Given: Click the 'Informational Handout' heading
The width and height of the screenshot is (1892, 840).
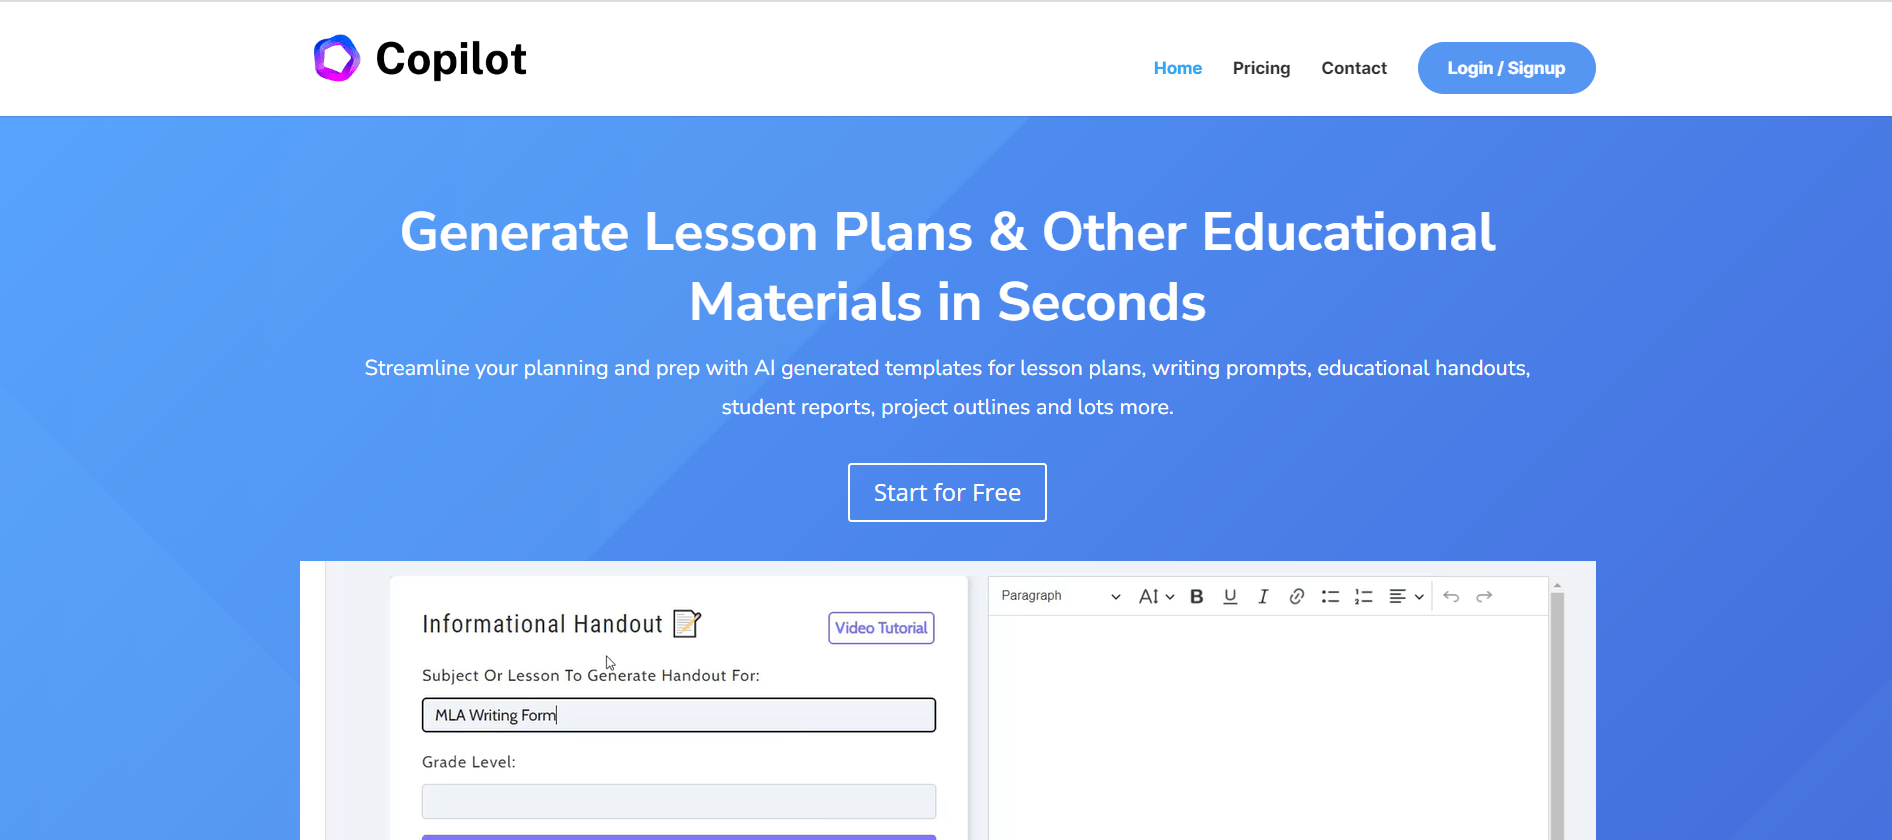Looking at the screenshot, I should point(542,624).
